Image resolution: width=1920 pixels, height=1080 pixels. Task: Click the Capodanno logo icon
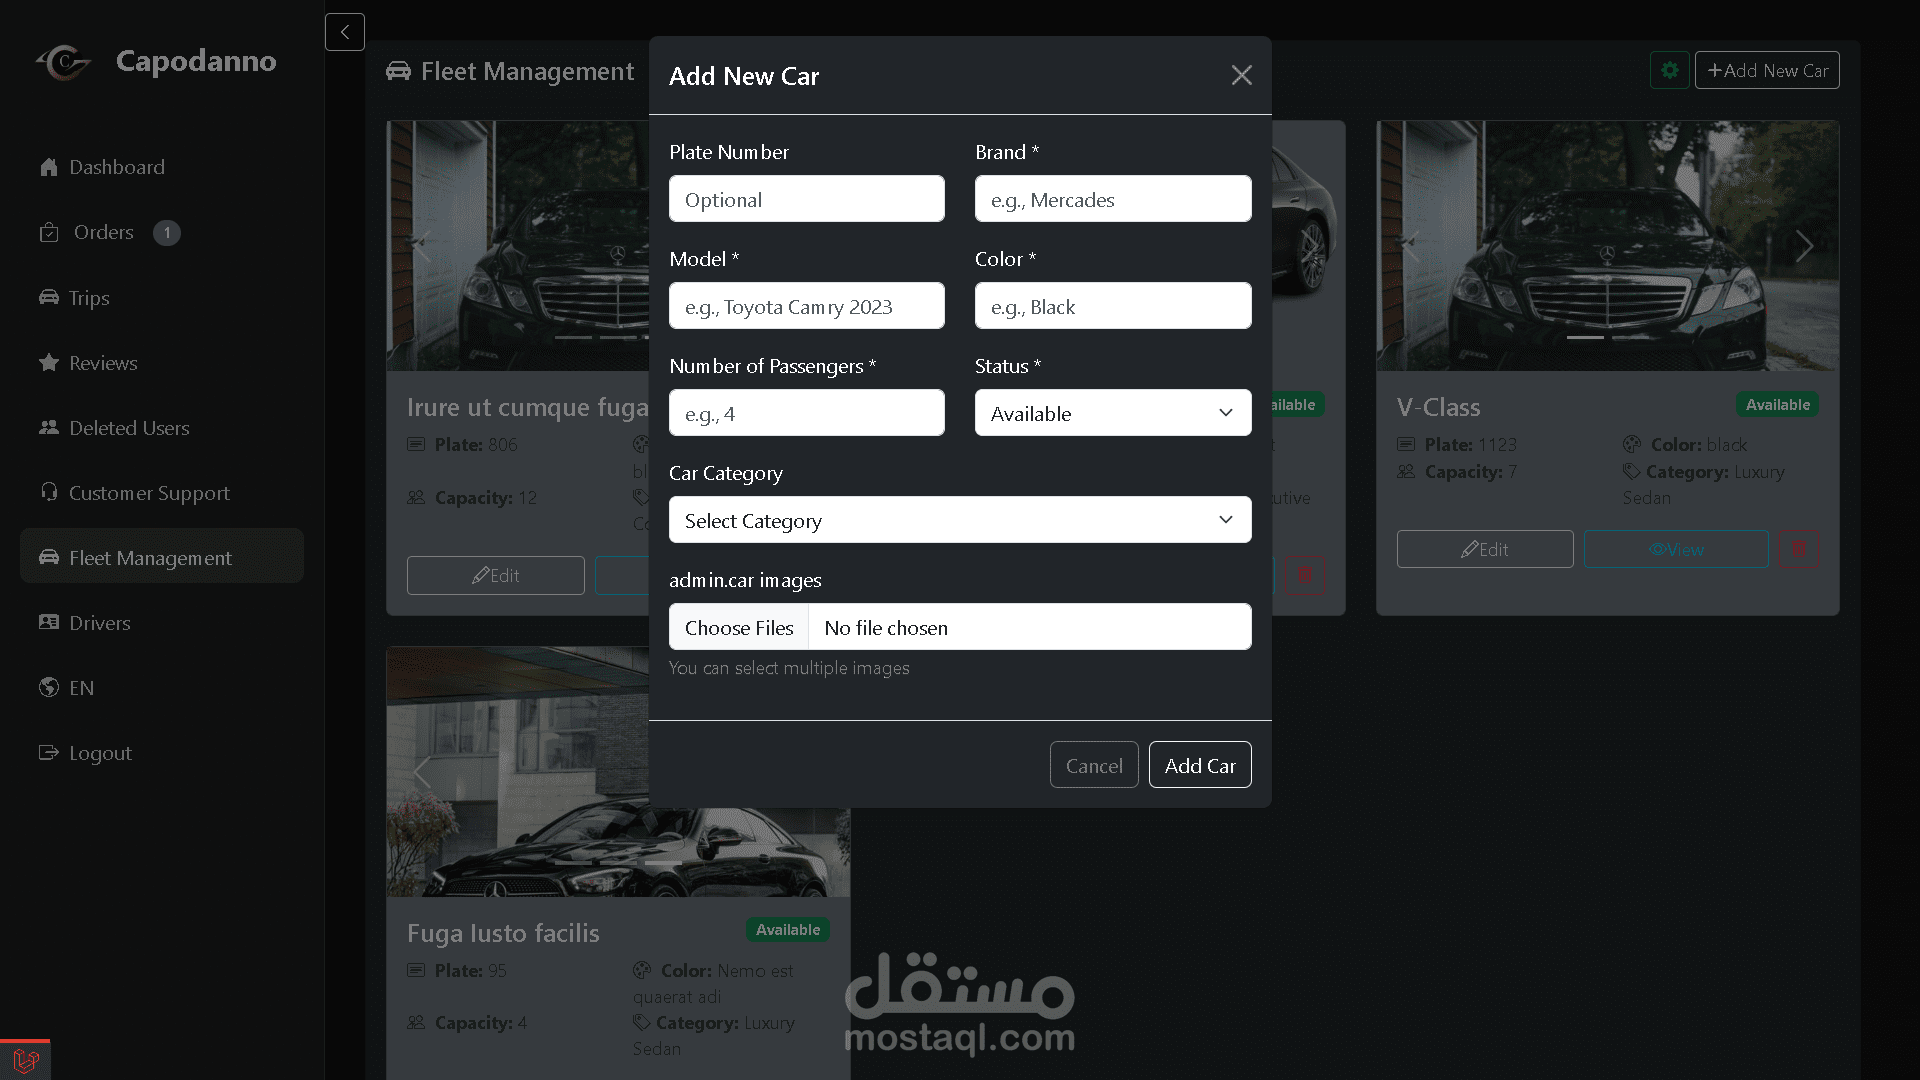(x=64, y=62)
